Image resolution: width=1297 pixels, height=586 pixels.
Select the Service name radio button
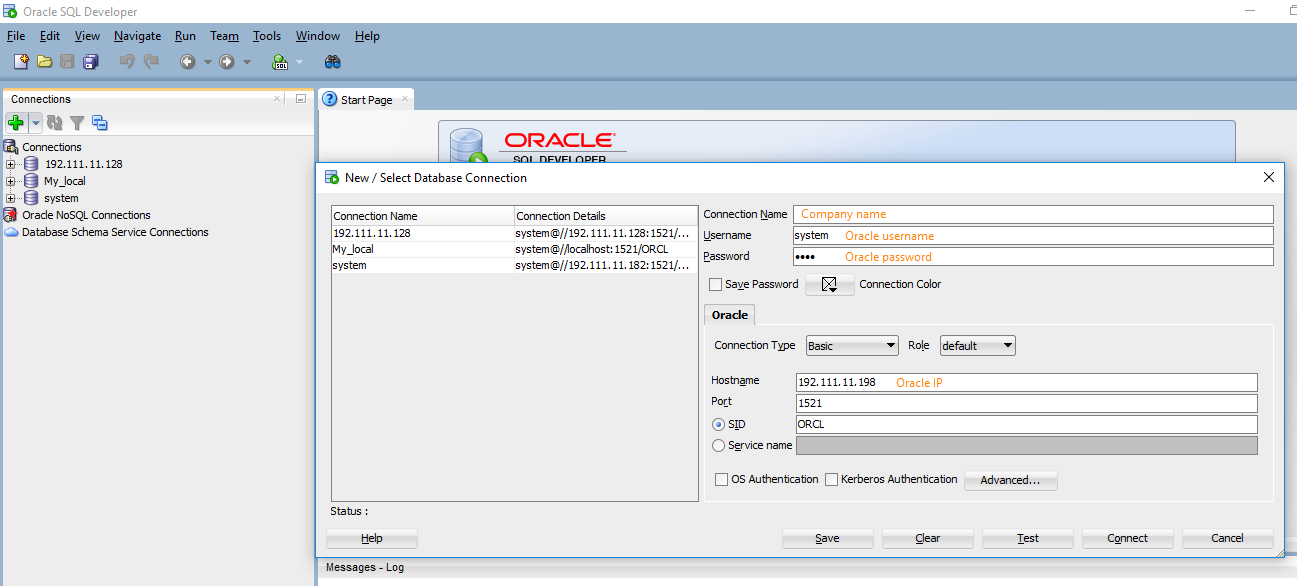click(718, 446)
